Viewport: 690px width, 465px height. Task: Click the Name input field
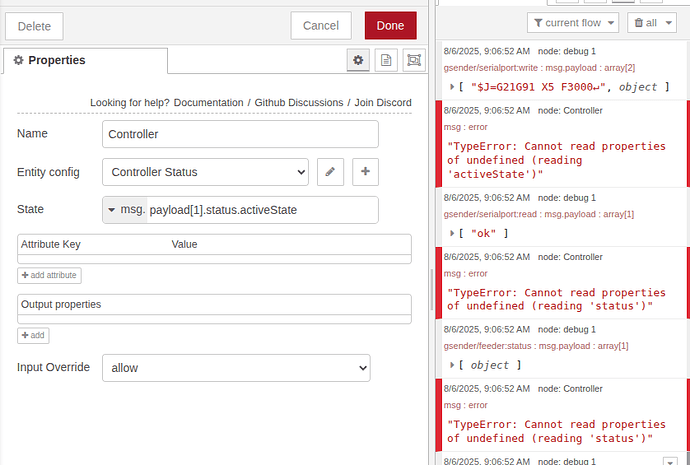point(240,134)
